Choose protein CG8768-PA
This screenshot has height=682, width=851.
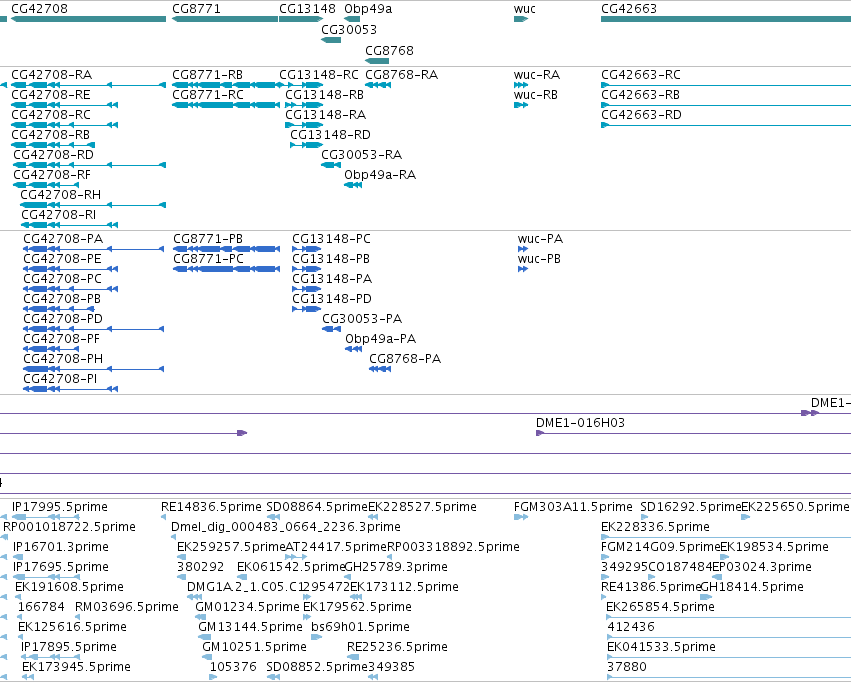point(405,359)
